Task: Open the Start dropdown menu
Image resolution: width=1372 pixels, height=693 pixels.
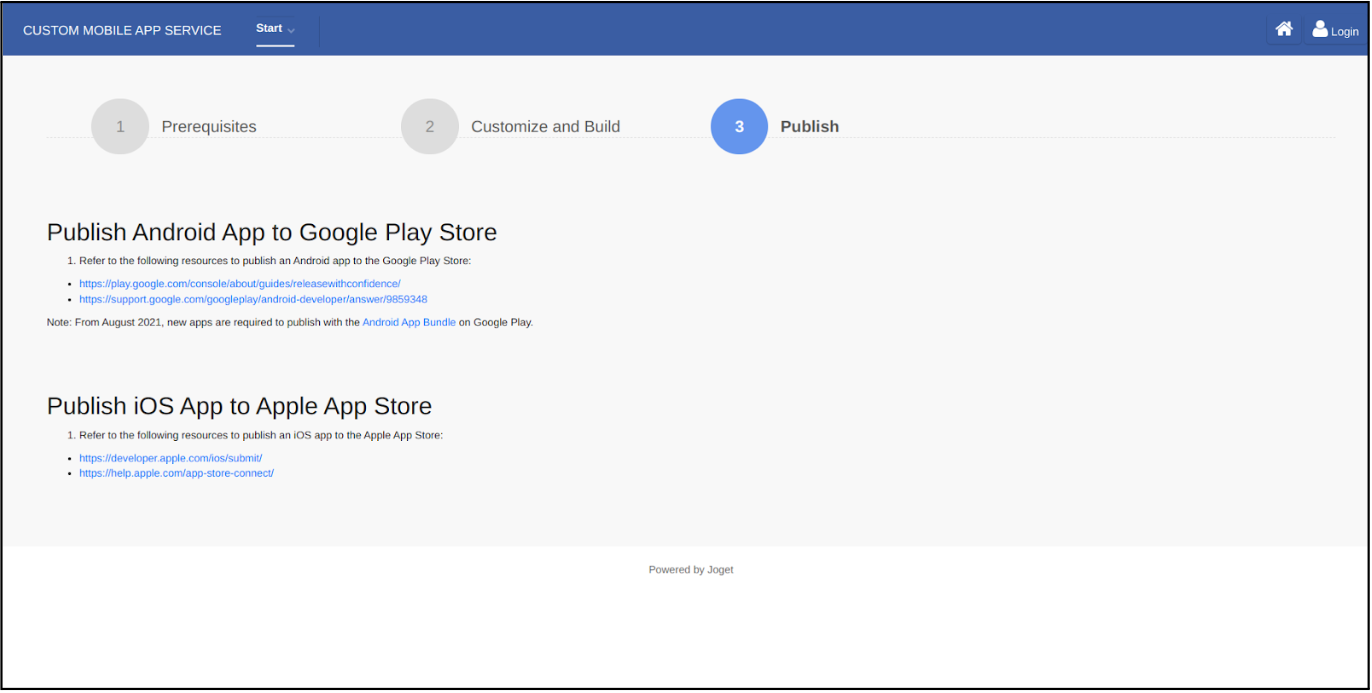Action: (x=275, y=29)
